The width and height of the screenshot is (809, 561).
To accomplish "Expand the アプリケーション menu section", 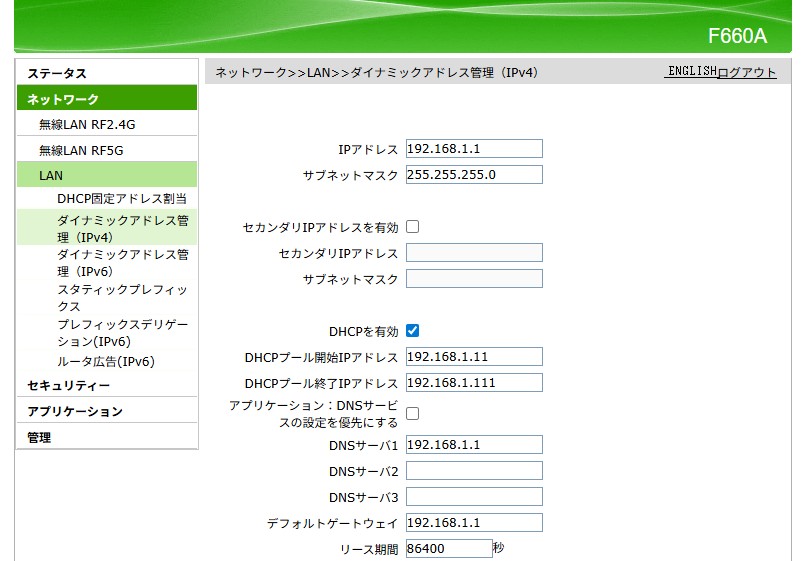I will 75,411.
